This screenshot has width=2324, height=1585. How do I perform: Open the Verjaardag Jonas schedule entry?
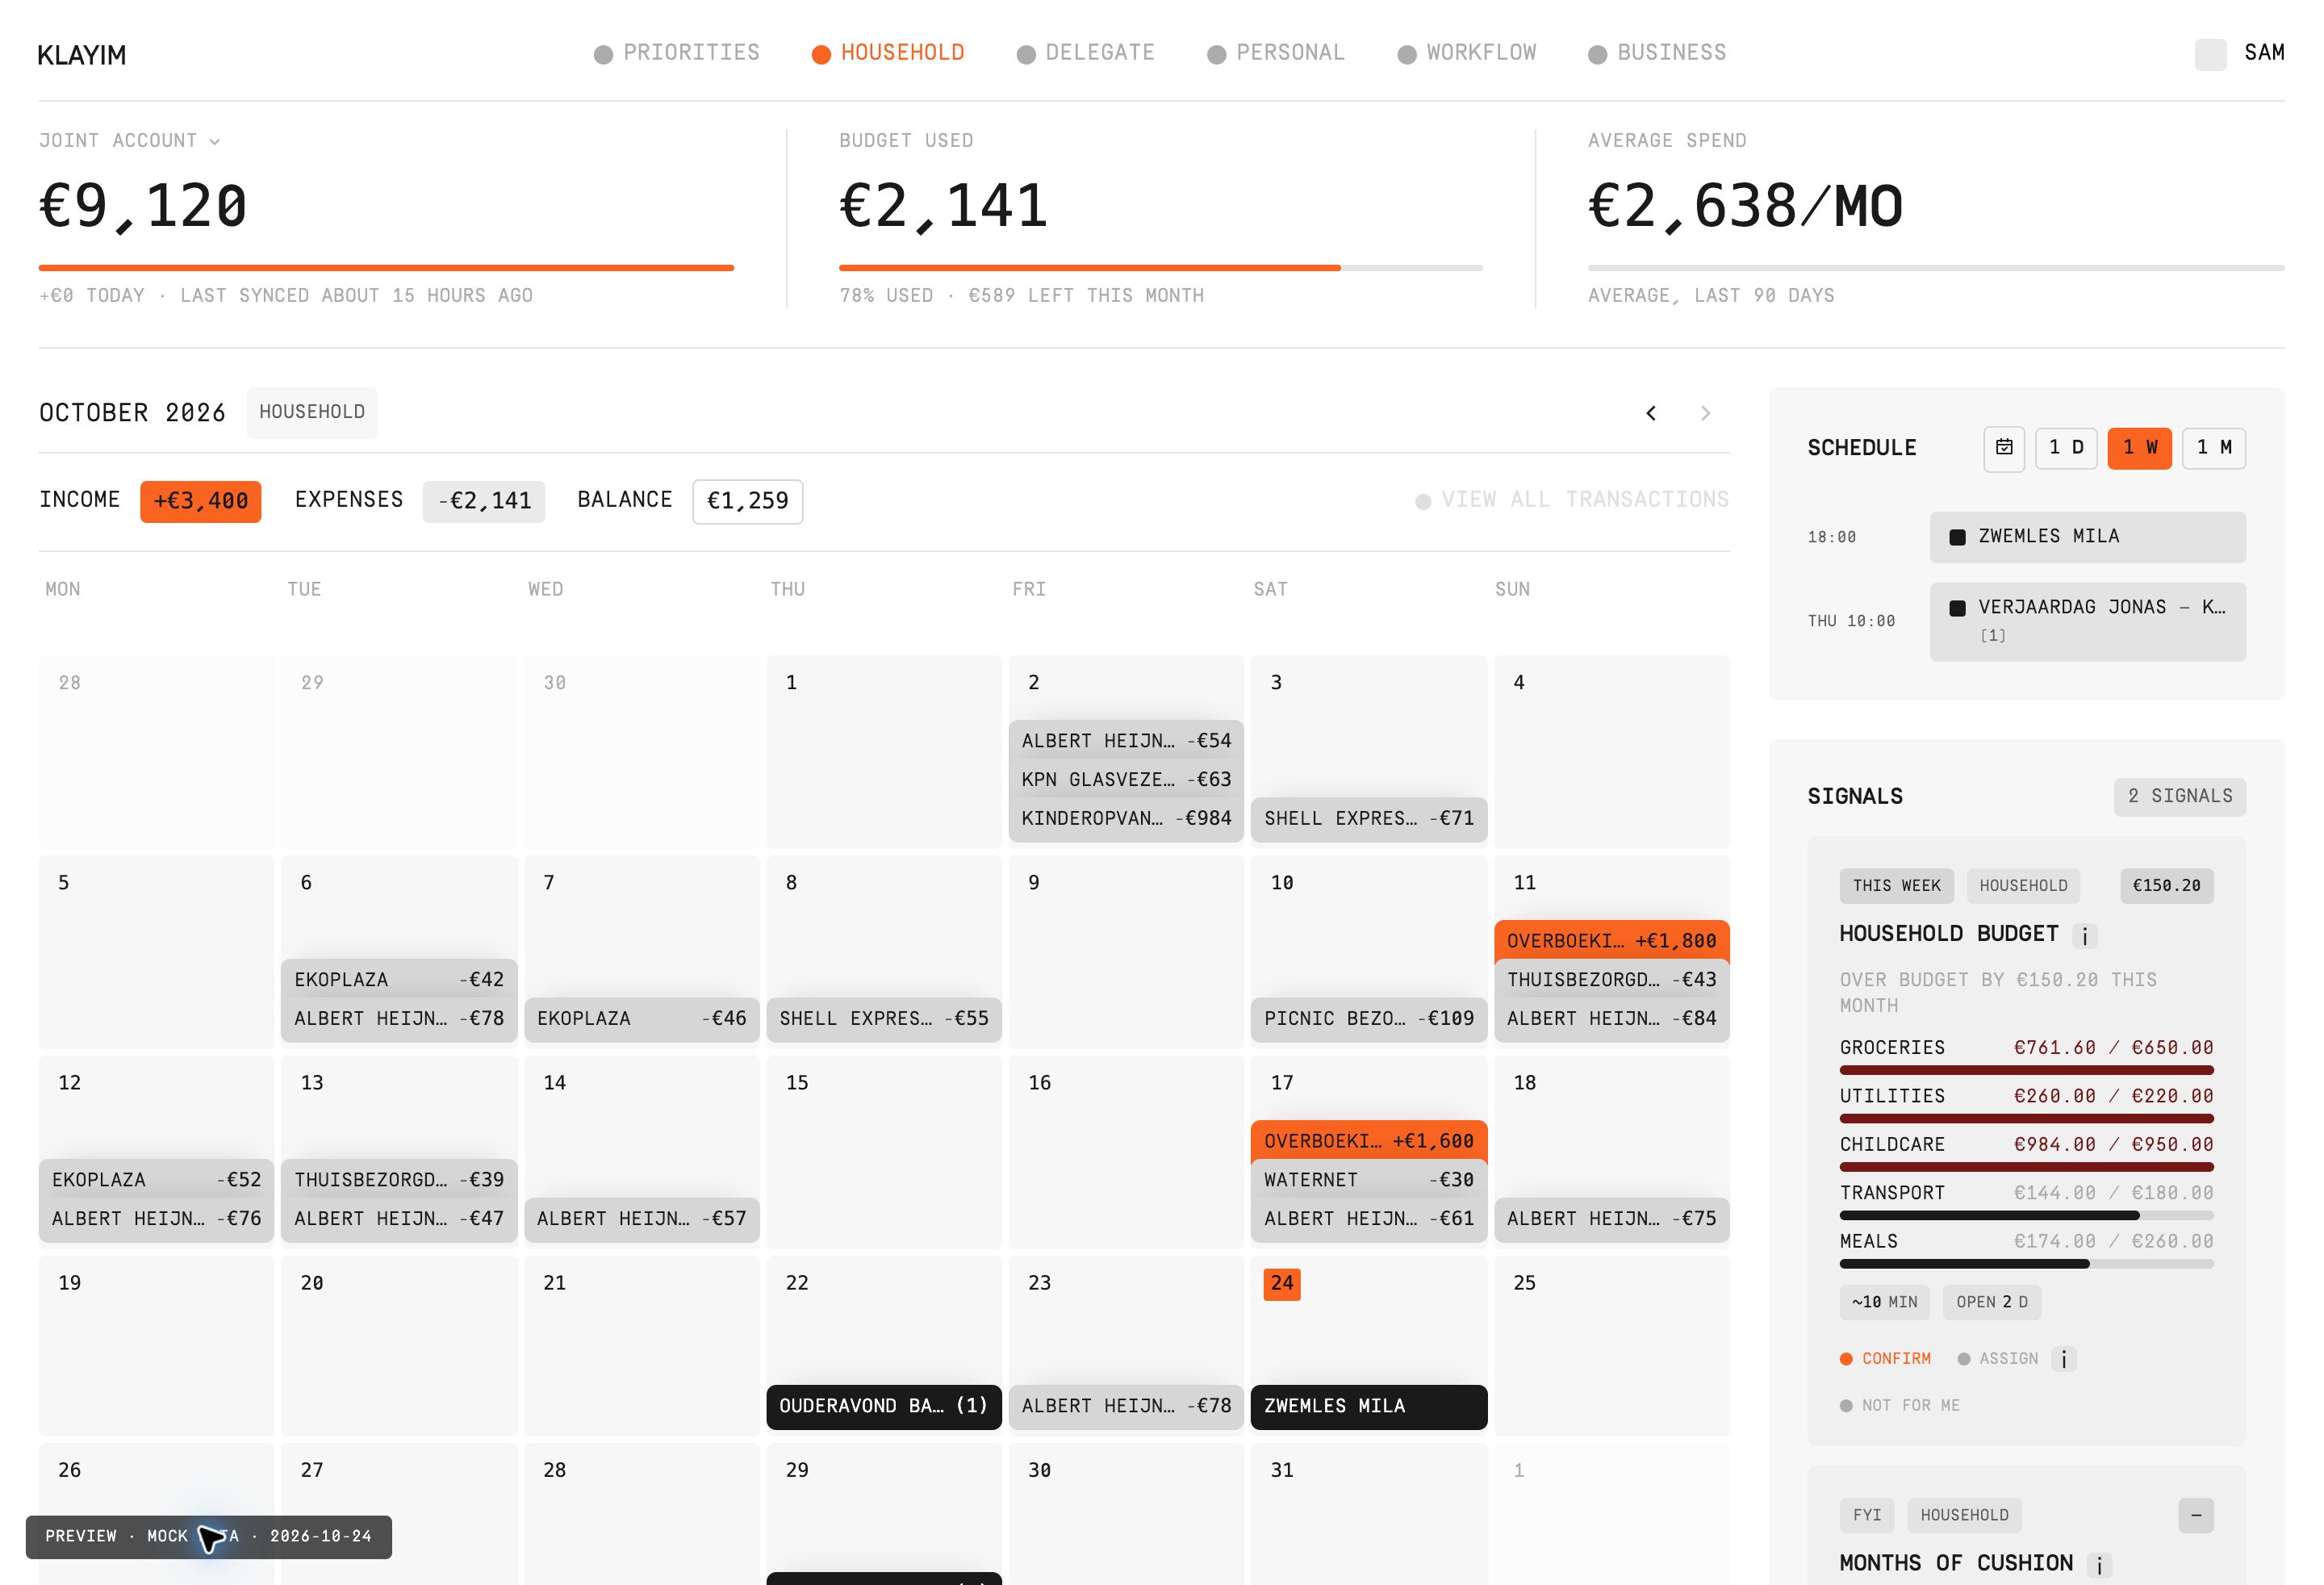tap(2088, 621)
